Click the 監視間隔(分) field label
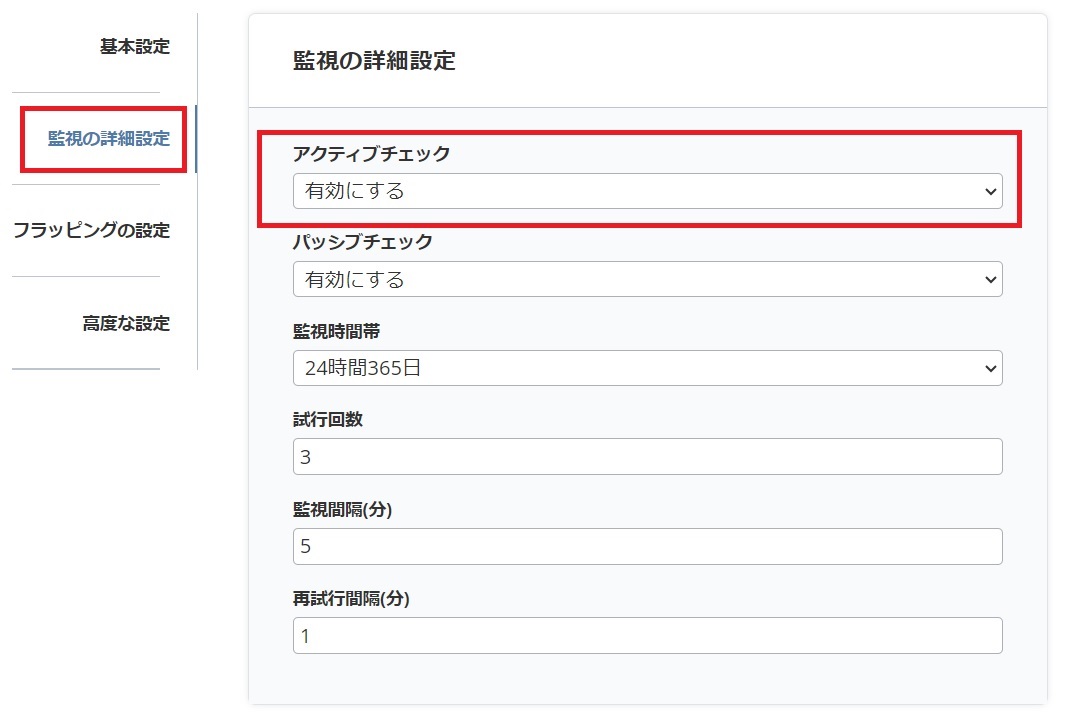 pos(342,510)
